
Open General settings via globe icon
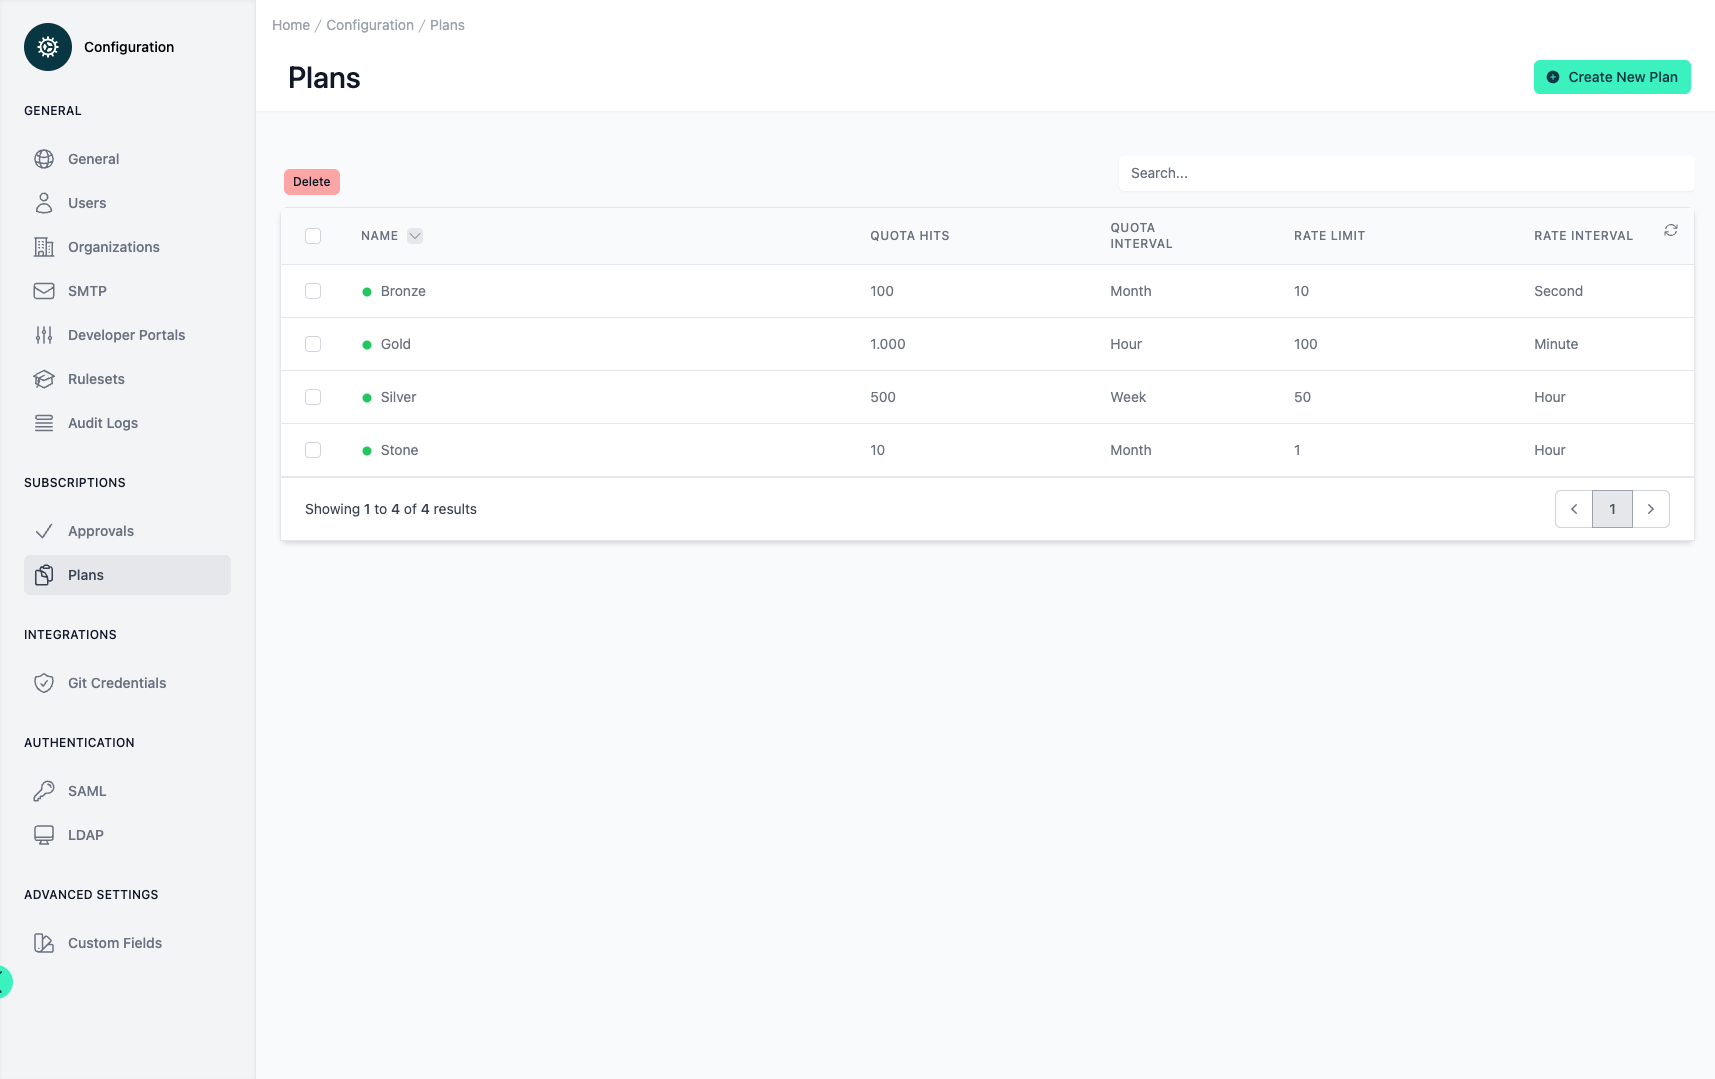click(44, 159)
